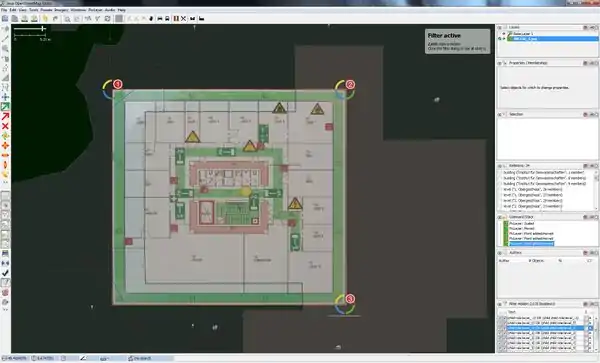This screenshot has height=363, width=600.
Task: Toggle visibility of Data Layer 1
Action: point(504,34)
